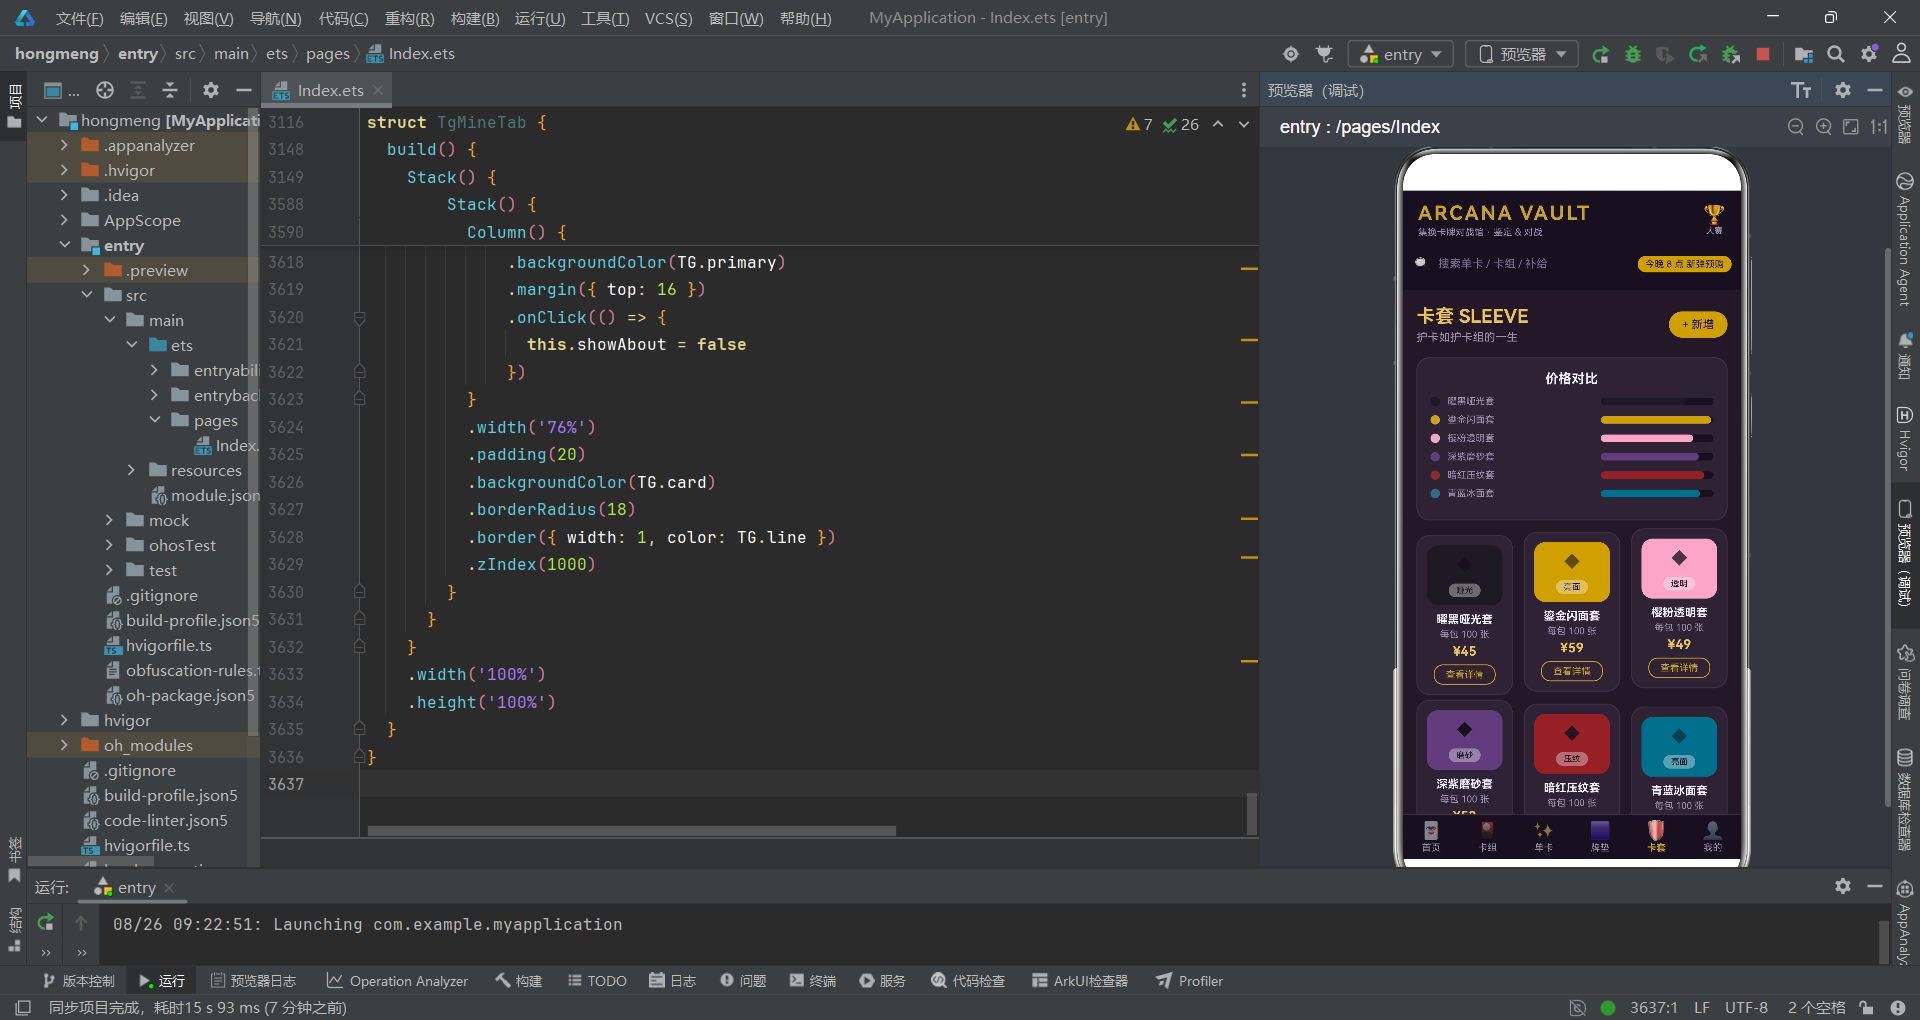Select the Index.ets editor tab
The image size is (1920, 1020).
[328, 90]
